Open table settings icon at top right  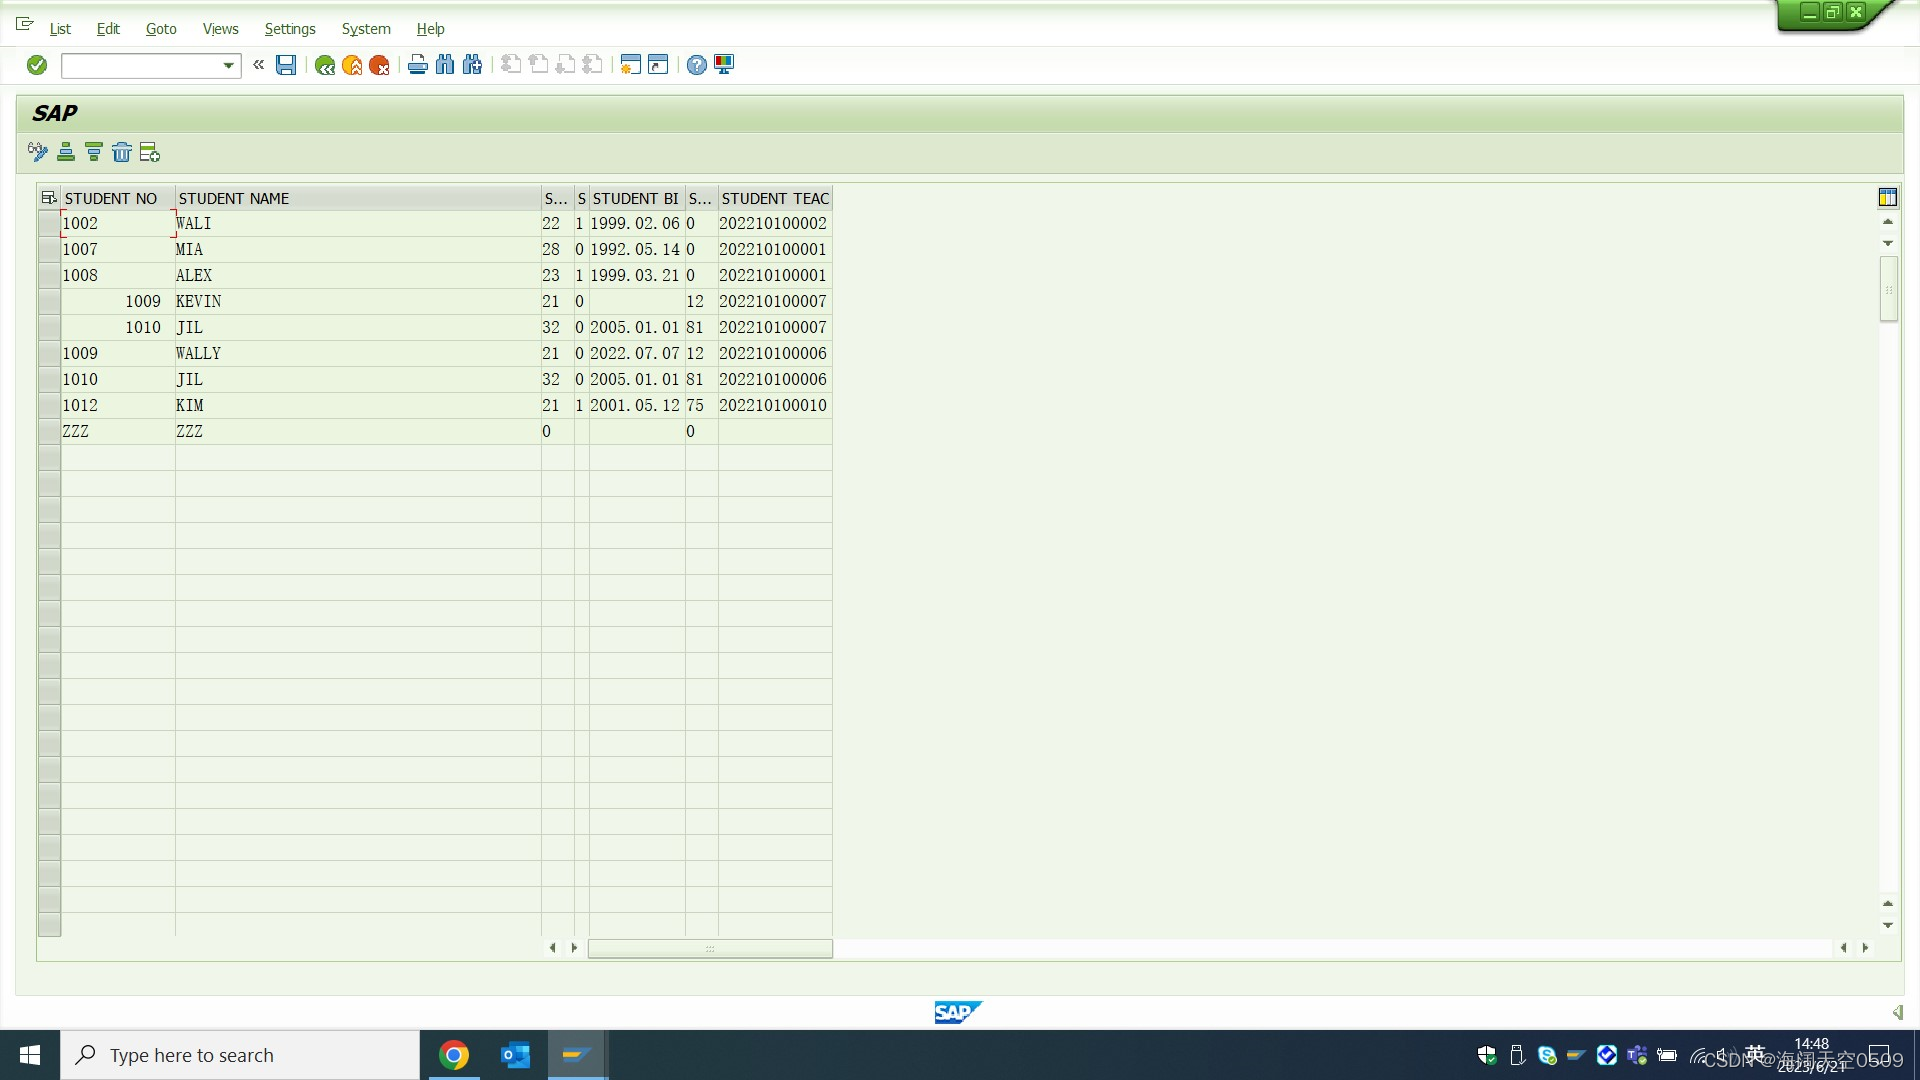coord(1888,197)
